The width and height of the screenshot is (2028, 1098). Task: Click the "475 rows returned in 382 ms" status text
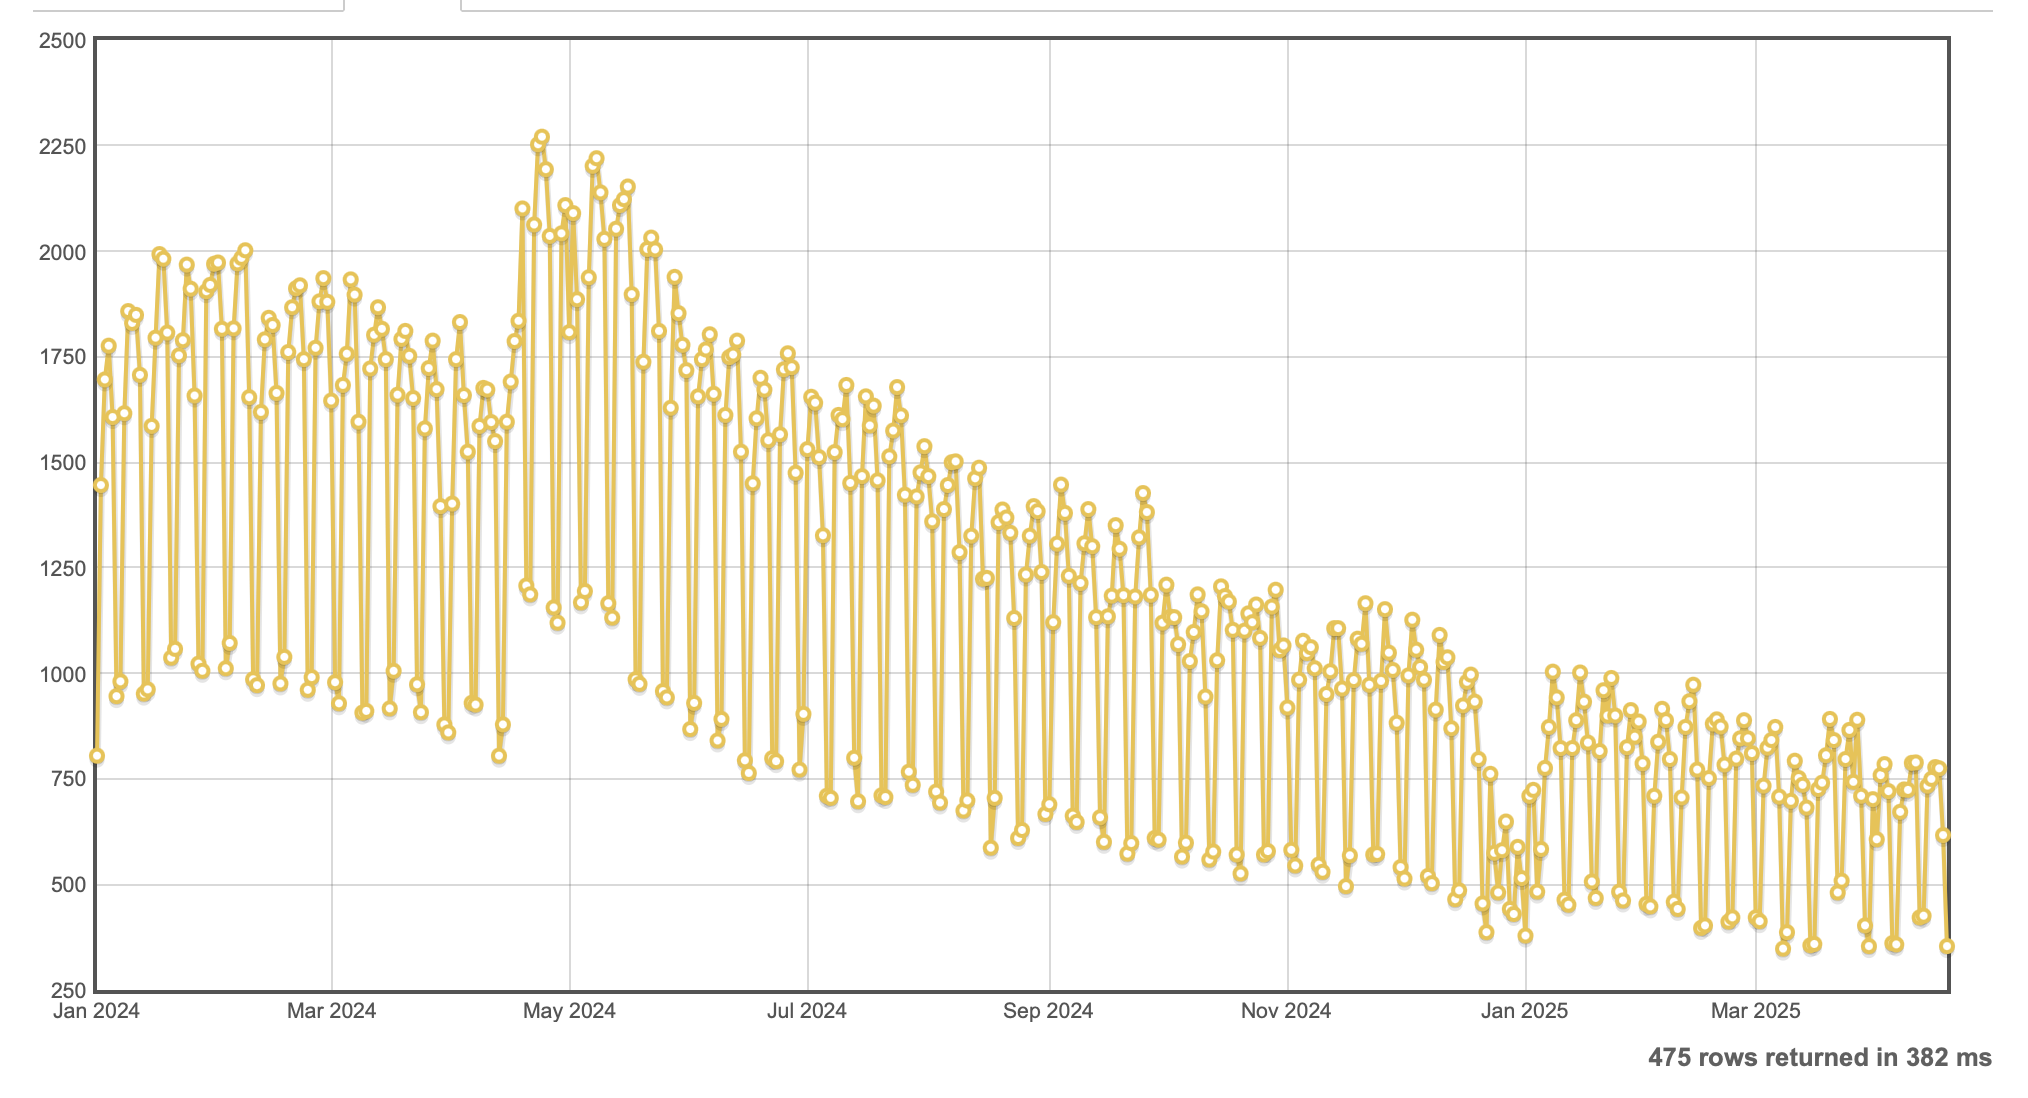click(1820, 1057)
